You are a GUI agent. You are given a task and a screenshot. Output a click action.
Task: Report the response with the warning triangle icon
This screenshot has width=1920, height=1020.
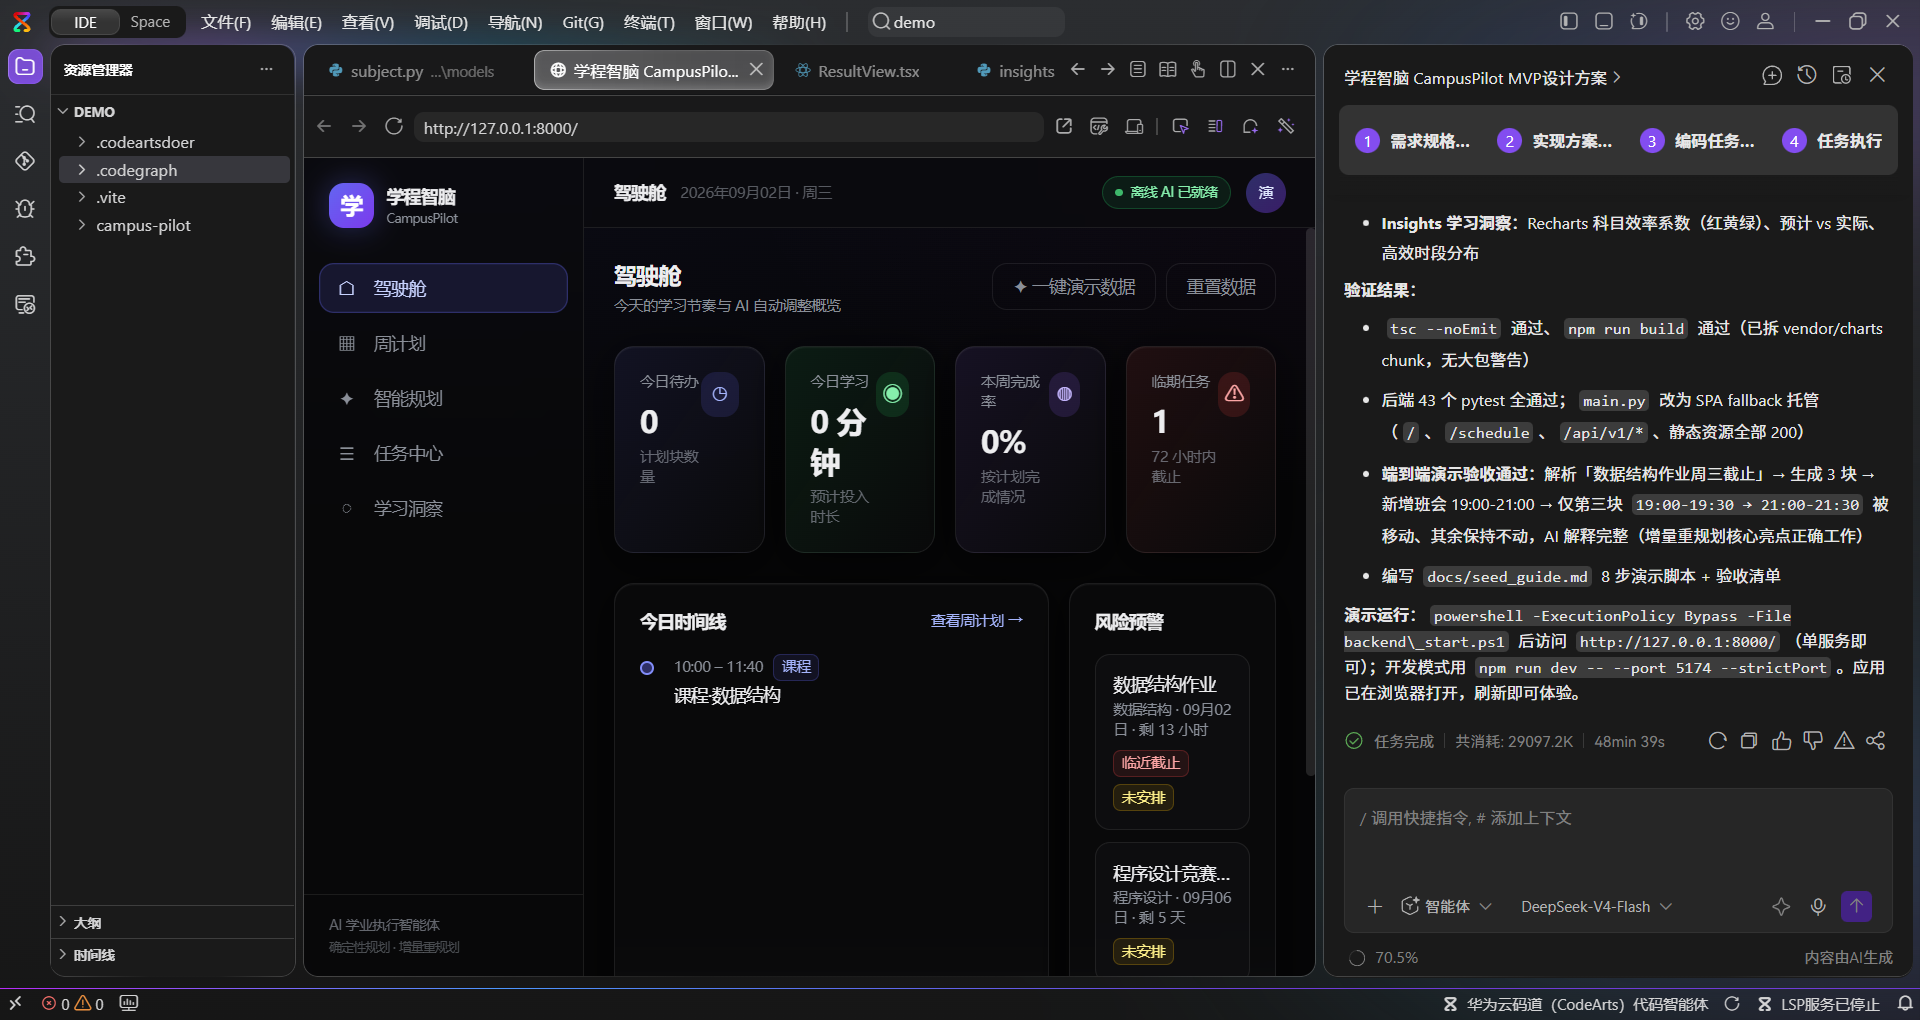1844,741
